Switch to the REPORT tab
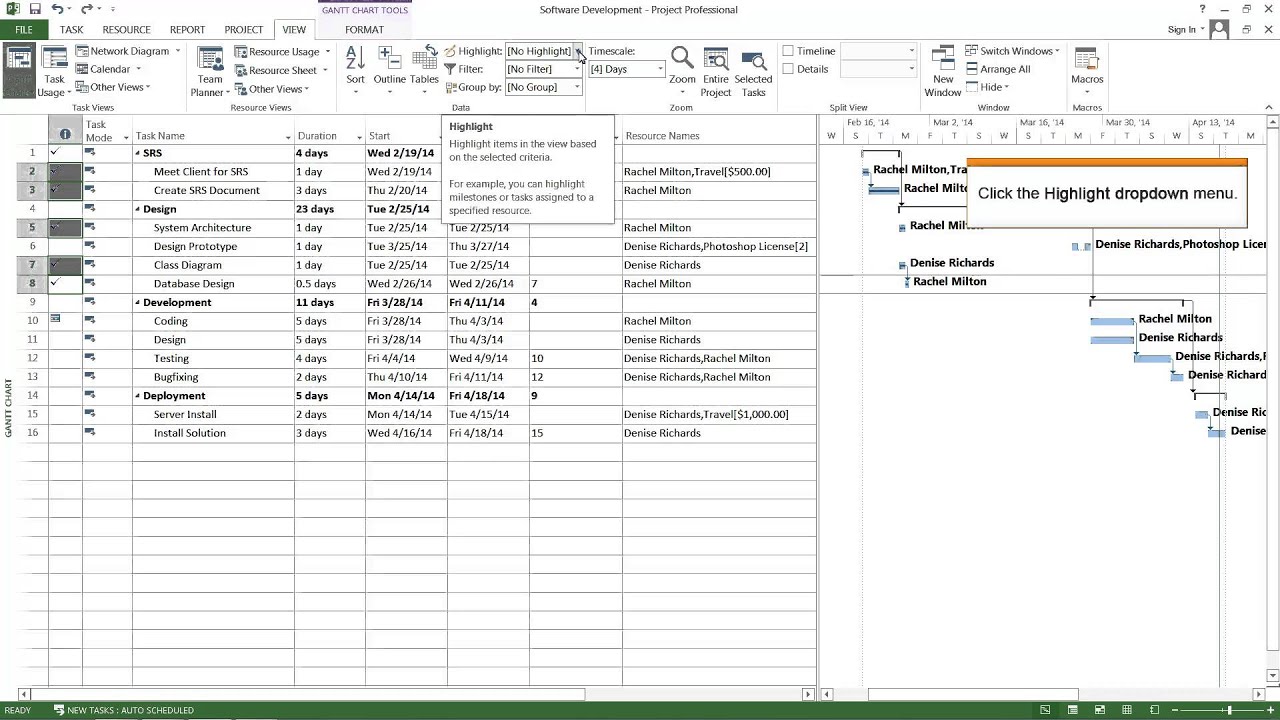 (x=187, y=29)
